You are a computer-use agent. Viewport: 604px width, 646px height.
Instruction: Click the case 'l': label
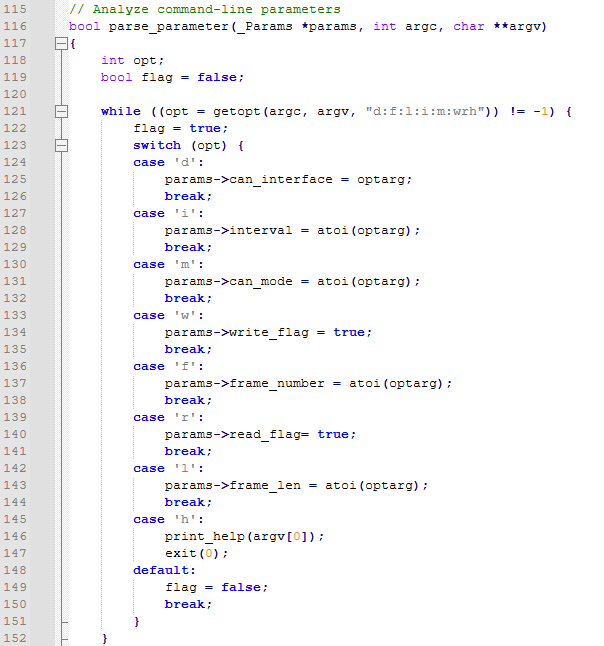[x=168, y=468]
